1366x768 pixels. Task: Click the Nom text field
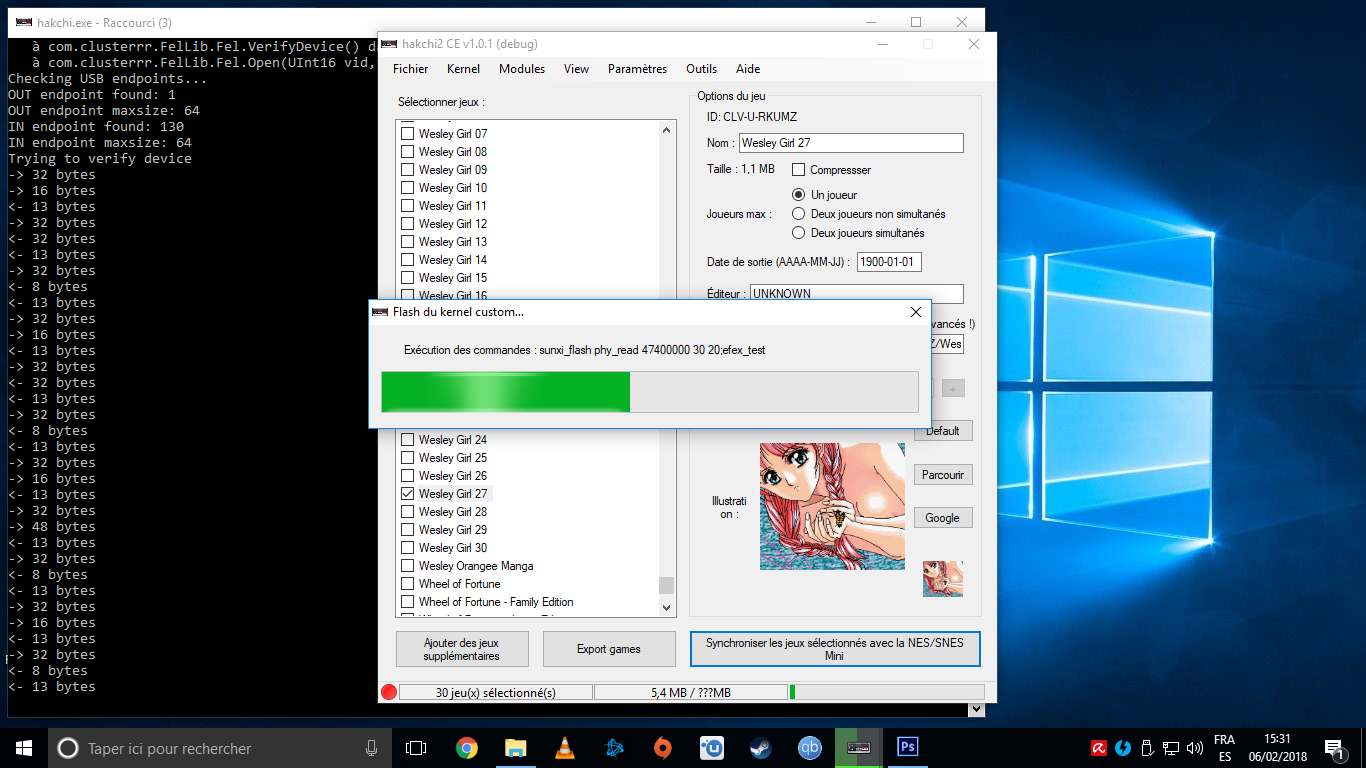850,143
